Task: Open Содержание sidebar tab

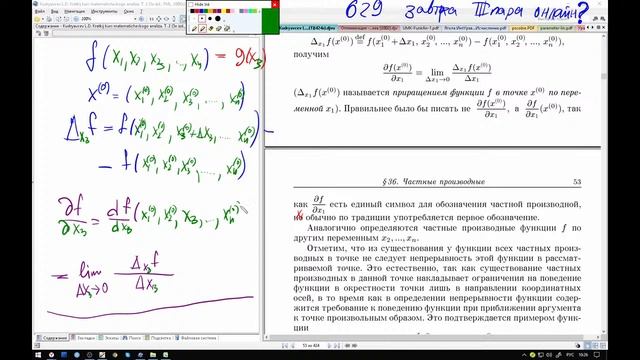Action: click(x=52, y=338)
